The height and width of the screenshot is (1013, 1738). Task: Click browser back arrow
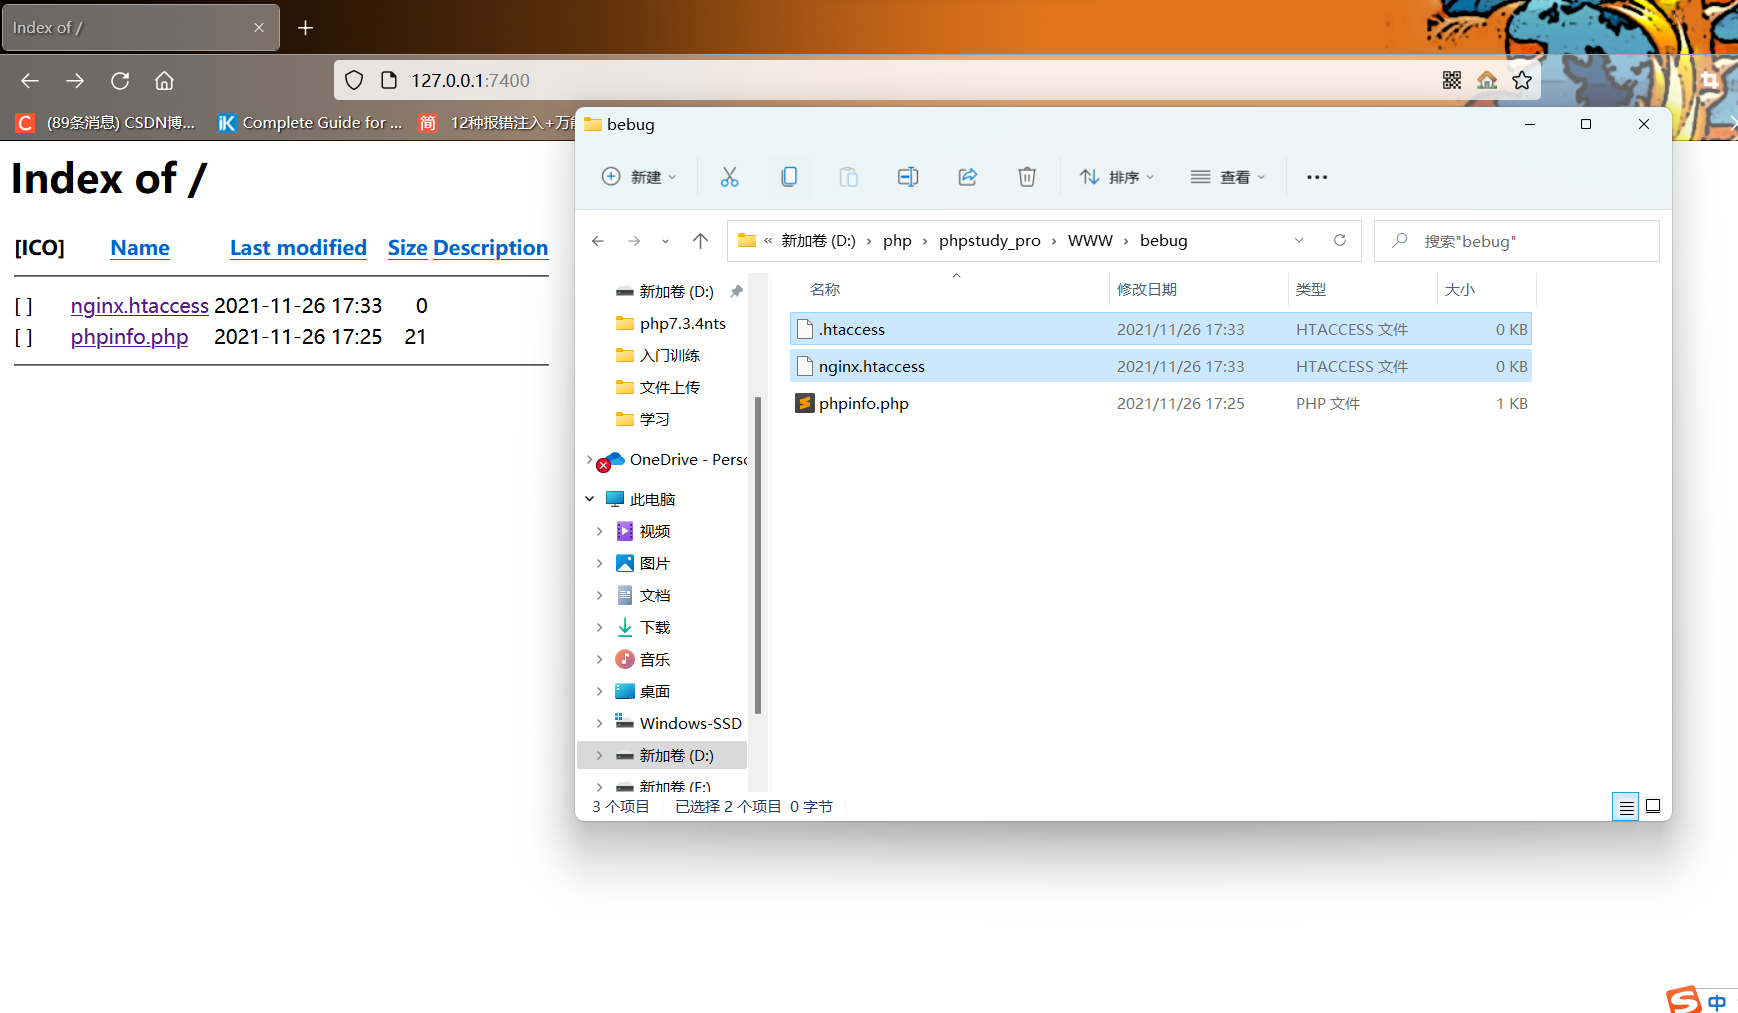(x=30, y=80)
